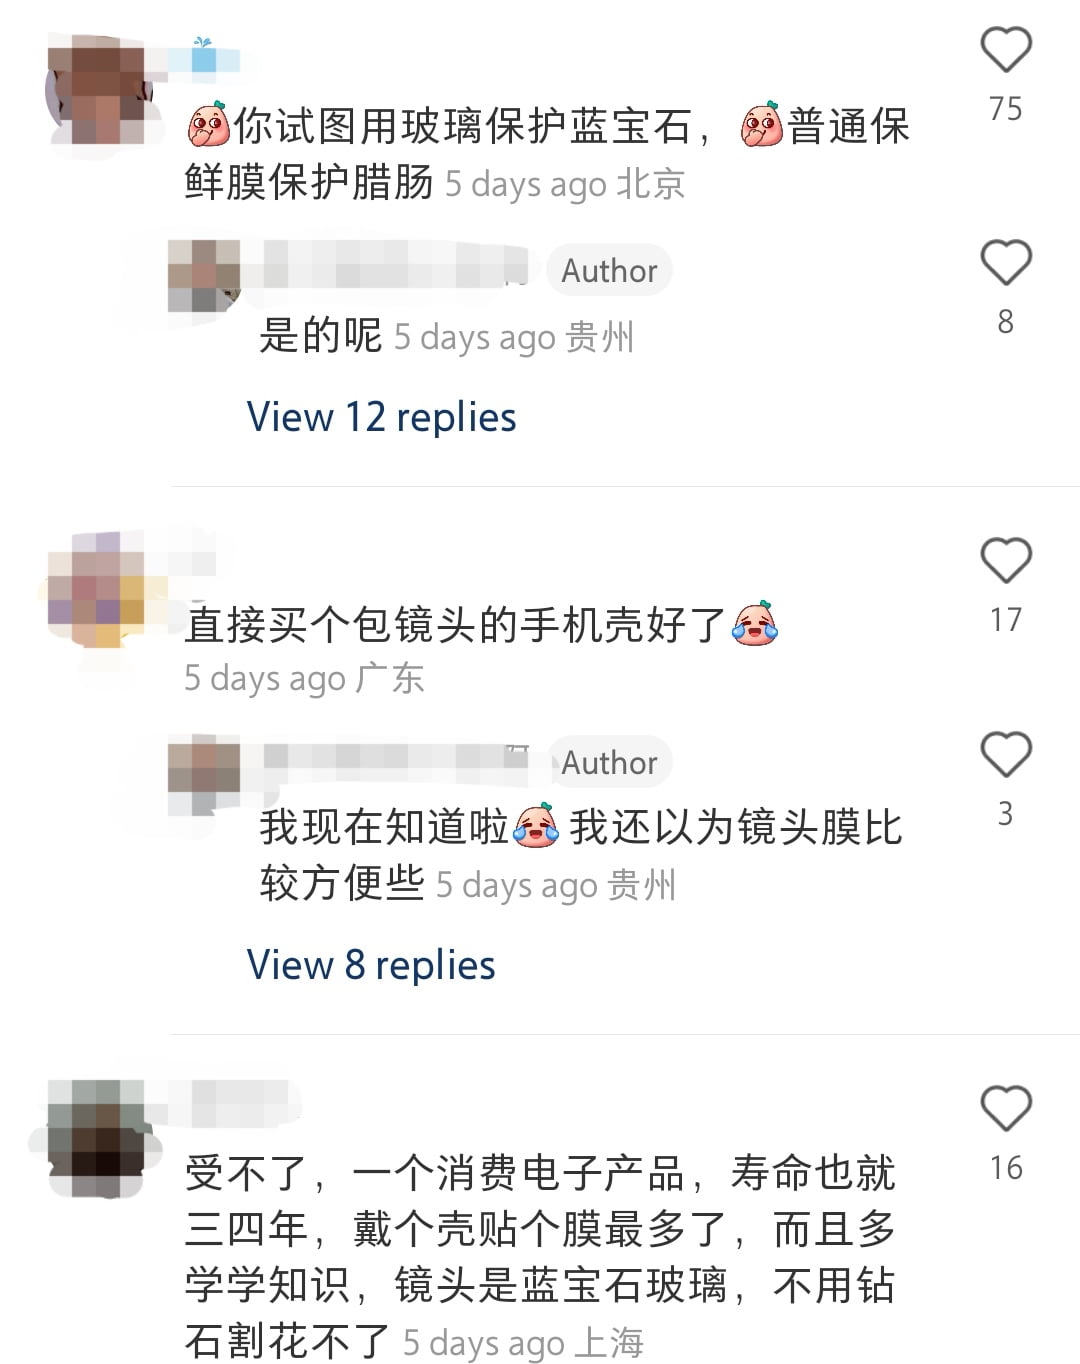Viewport: 1080px width, 1364px height.
Task: Select the comment about 玻璃保护蓝宝石
Action: 547,154
